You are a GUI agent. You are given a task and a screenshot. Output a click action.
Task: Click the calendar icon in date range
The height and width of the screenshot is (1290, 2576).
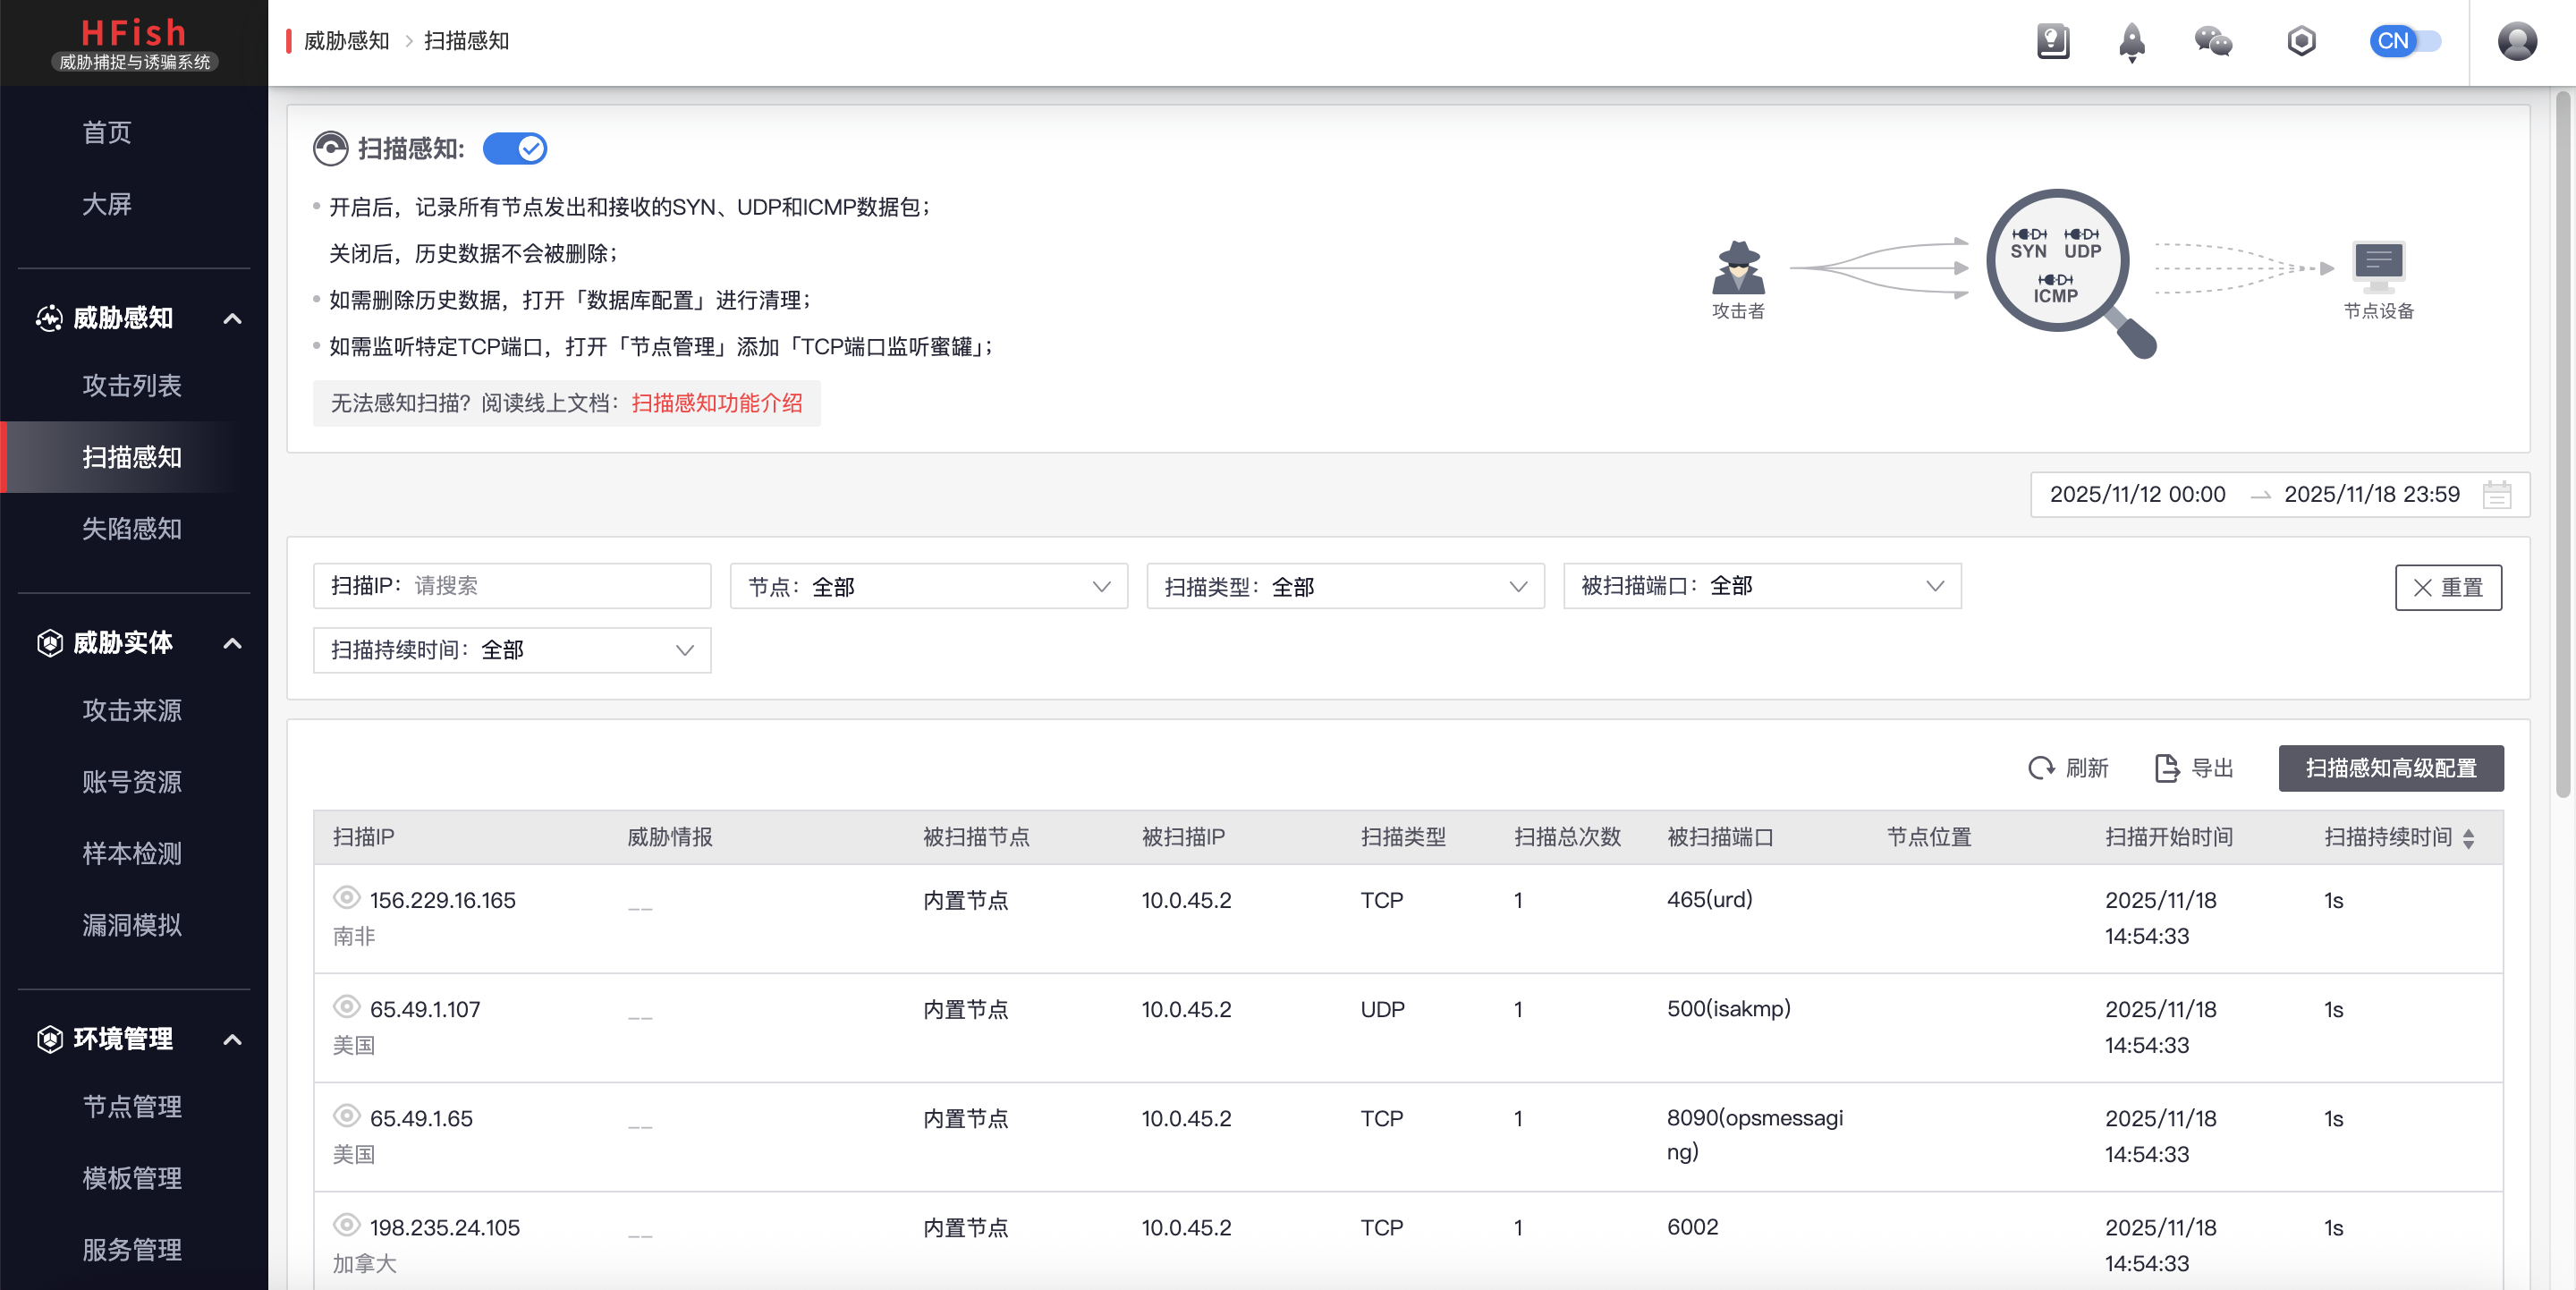pos(2496,495)
